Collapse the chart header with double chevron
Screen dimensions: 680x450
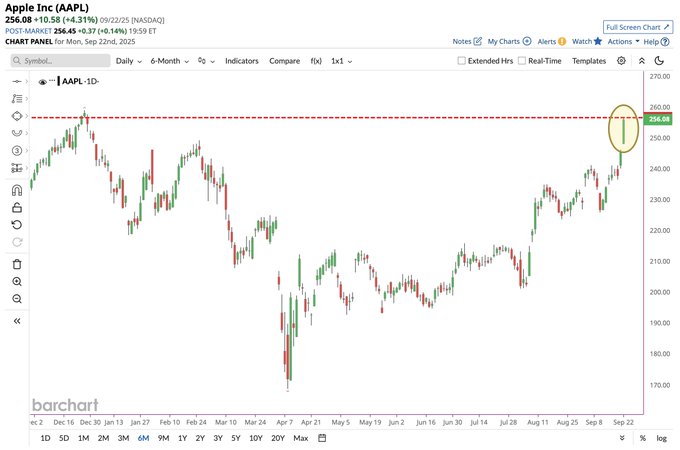641,61
